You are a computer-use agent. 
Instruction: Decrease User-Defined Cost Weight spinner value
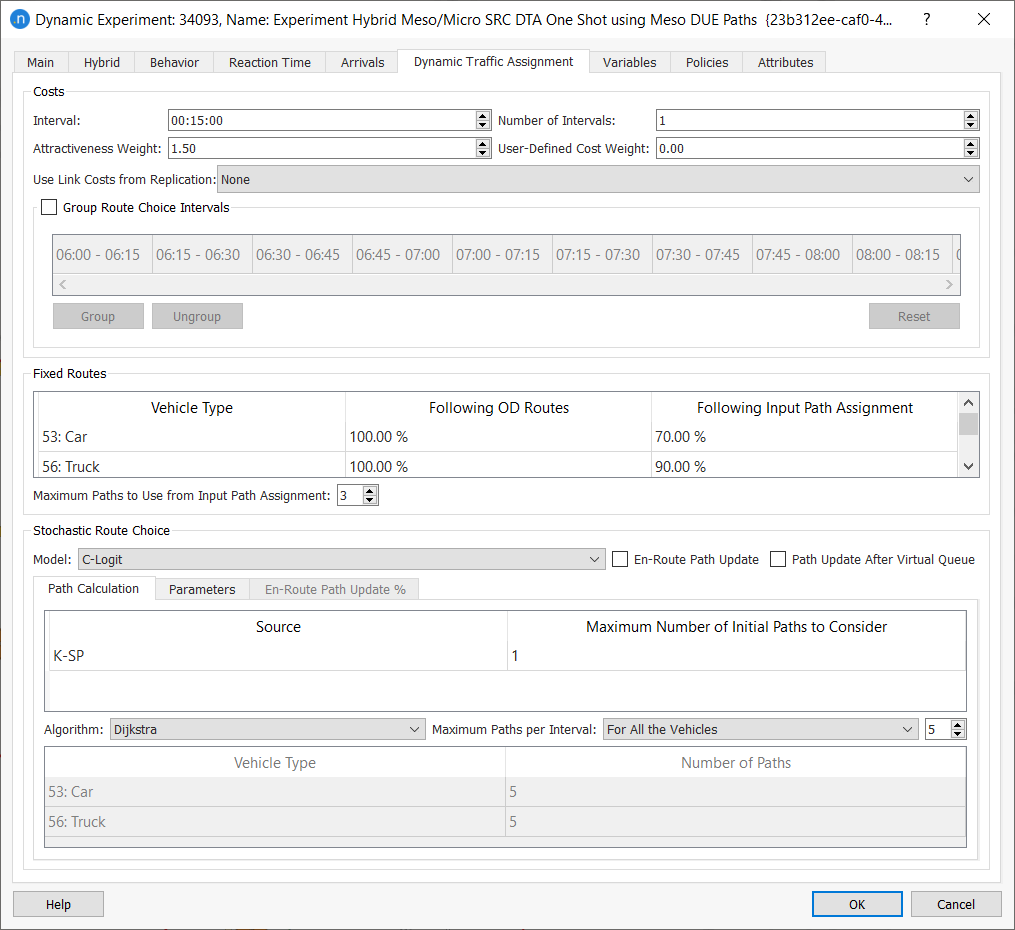click(x=970, y=153)
